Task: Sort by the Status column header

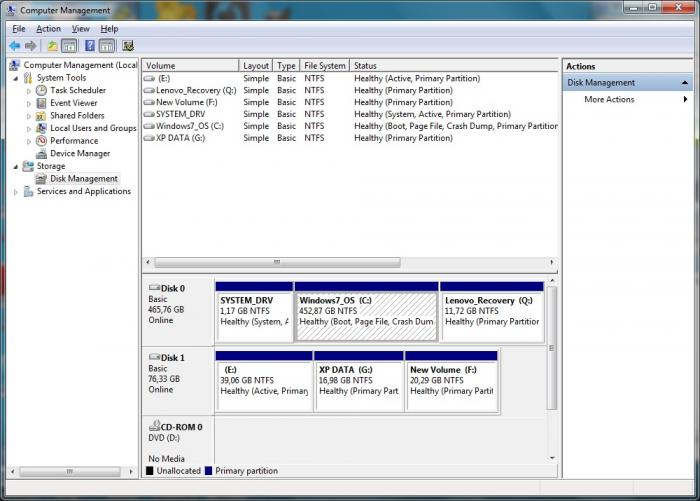Action: coord(454,66)
